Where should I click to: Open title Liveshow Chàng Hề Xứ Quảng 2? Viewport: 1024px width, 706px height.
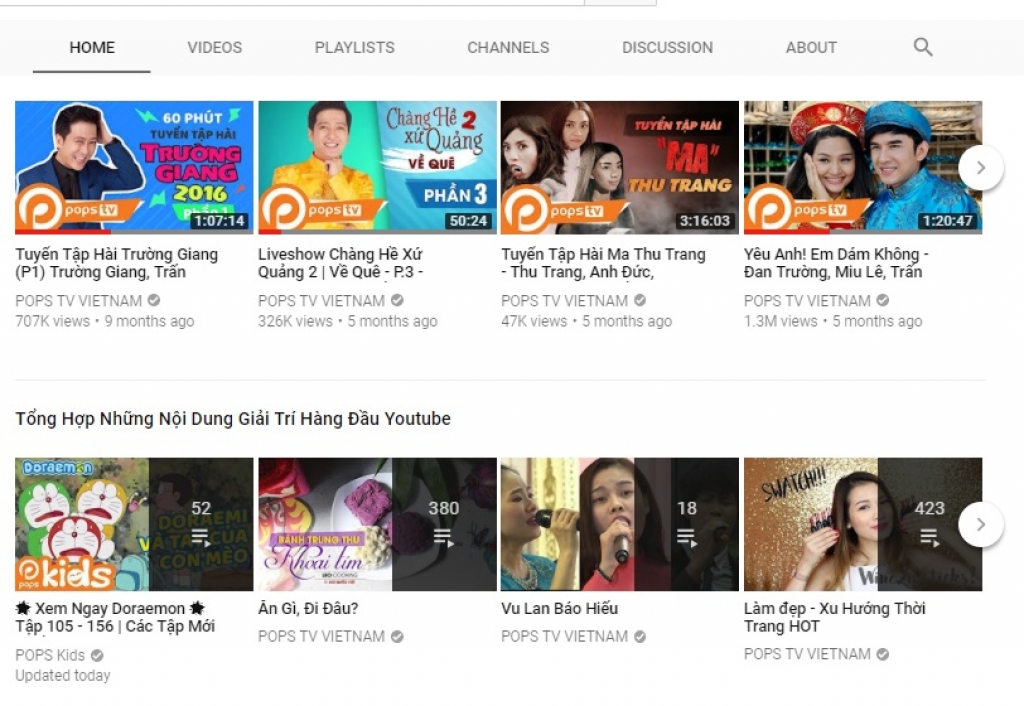pyautogui.click(x=340, y=263)
